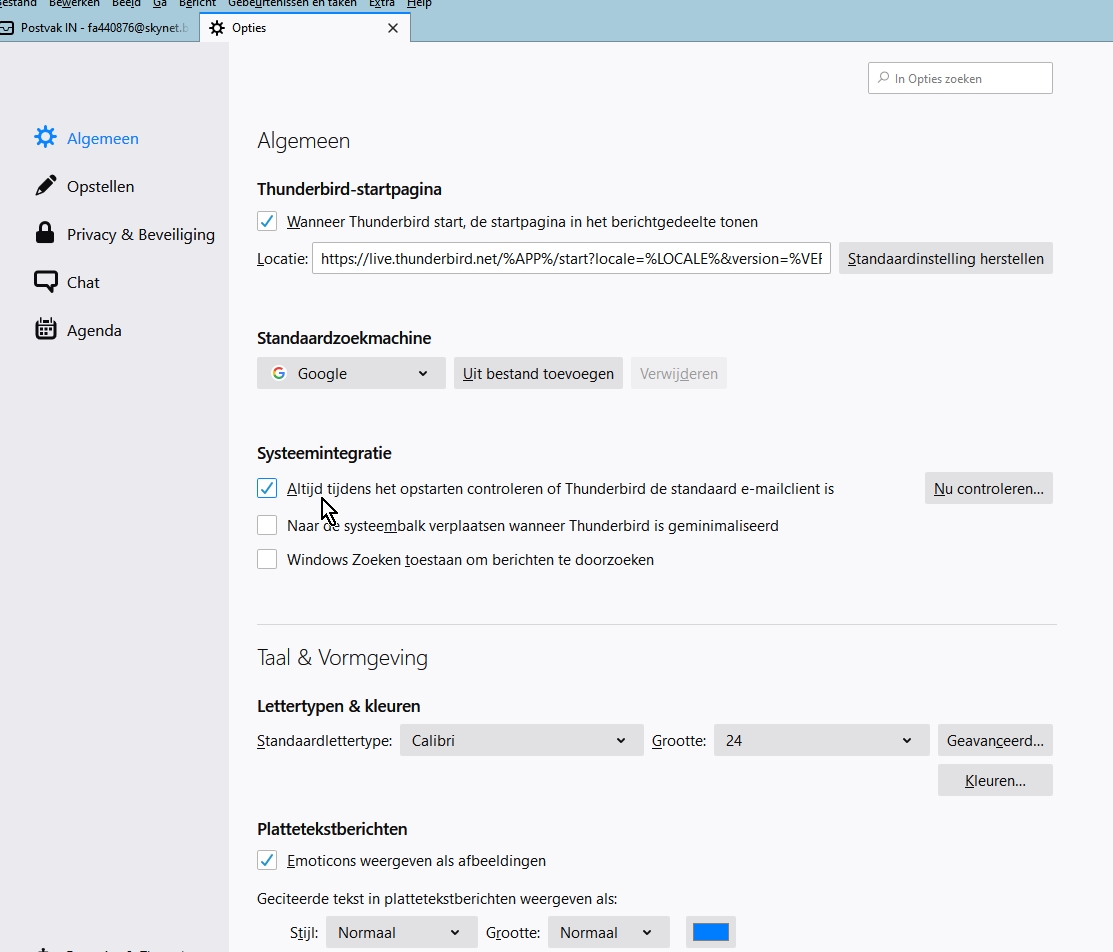Click the Algemeen gear icon in sidebar

point(45,138)
